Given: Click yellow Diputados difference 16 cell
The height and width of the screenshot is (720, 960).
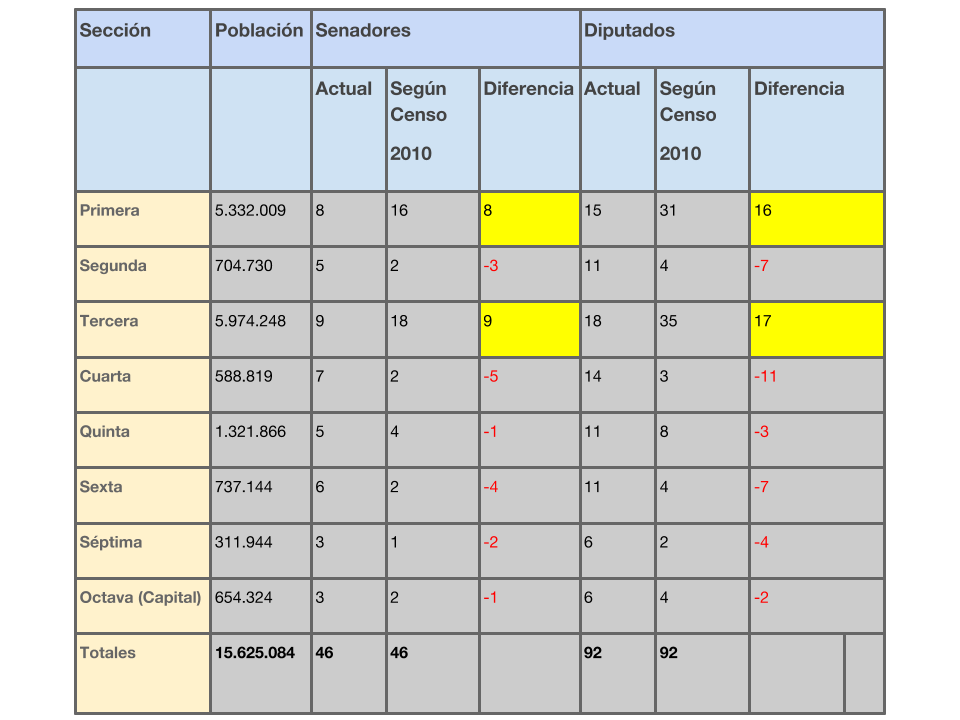Looking at the screenshot, I should pyautogui.click(x=817, y=219).
